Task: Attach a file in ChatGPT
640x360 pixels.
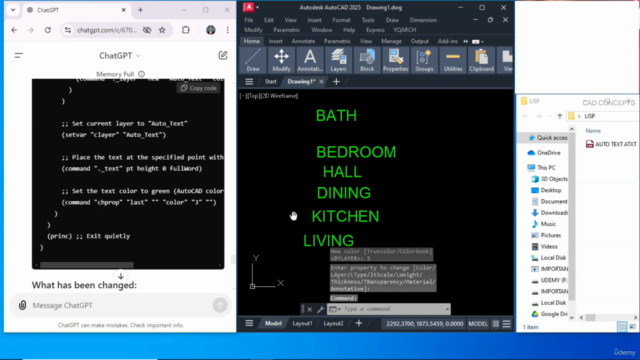Action: click(x=22, y=305)
